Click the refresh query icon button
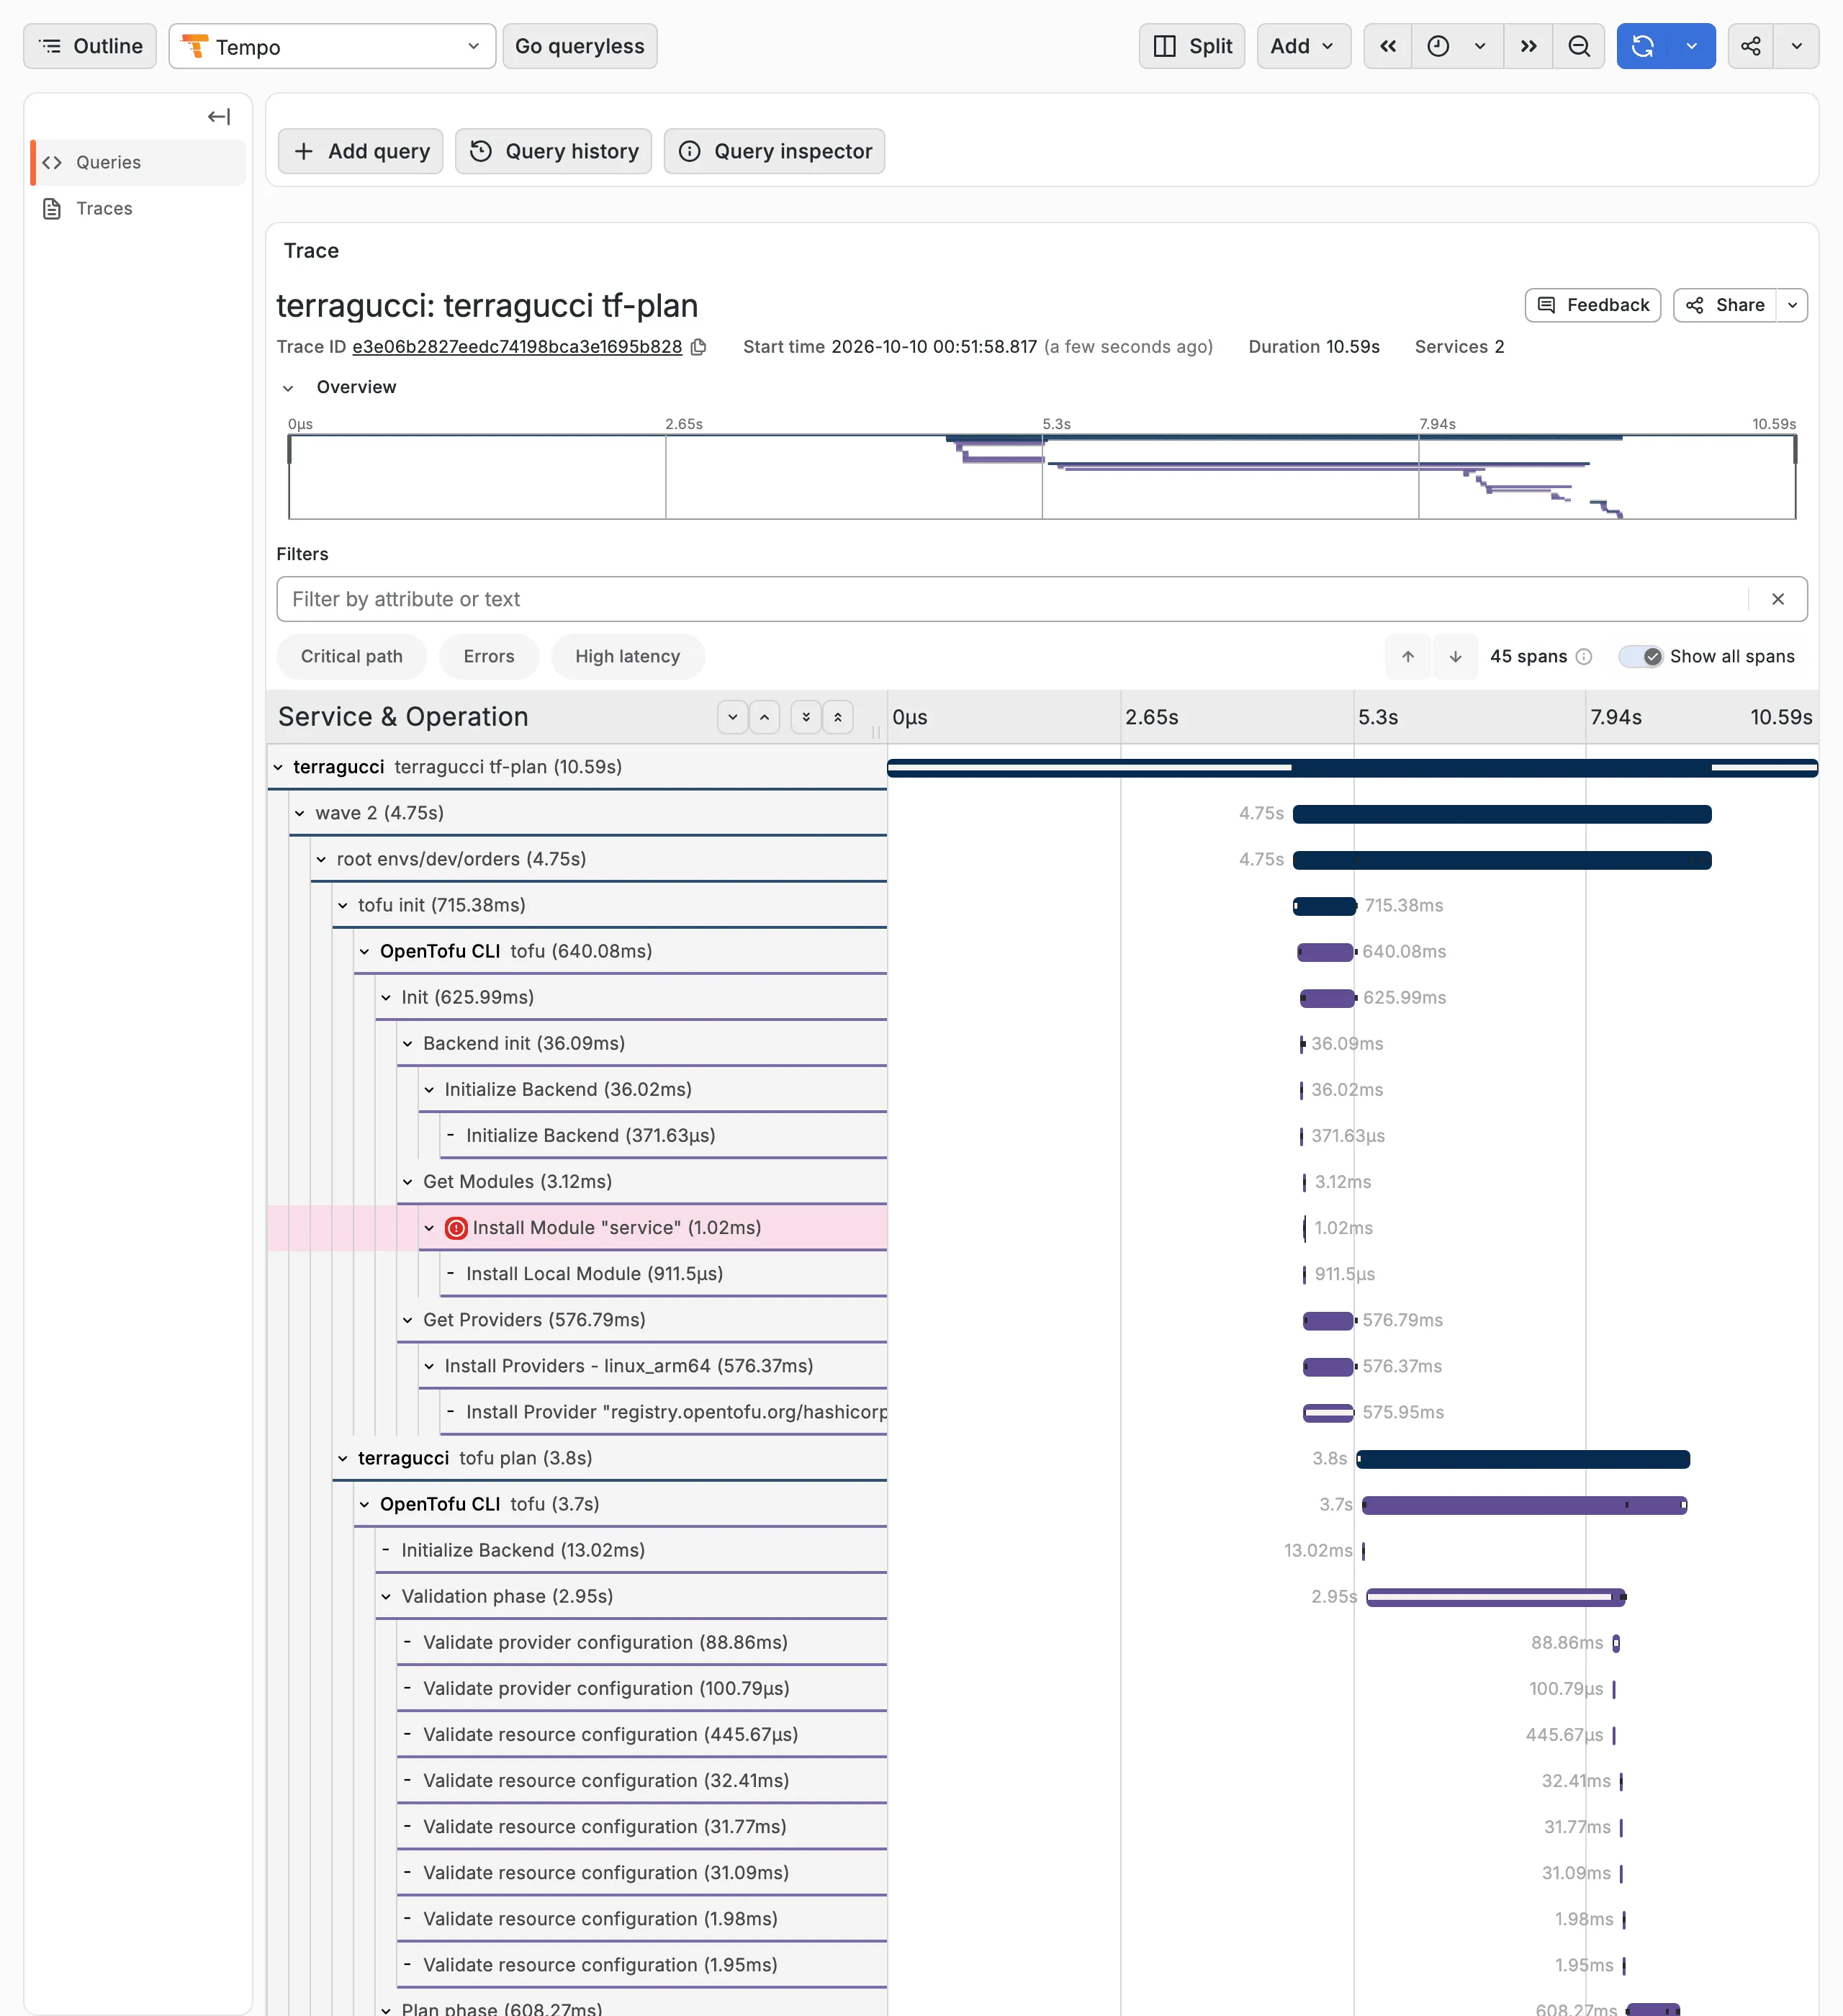Viewport: 1843px width, 2016px height. point(1643,46)
